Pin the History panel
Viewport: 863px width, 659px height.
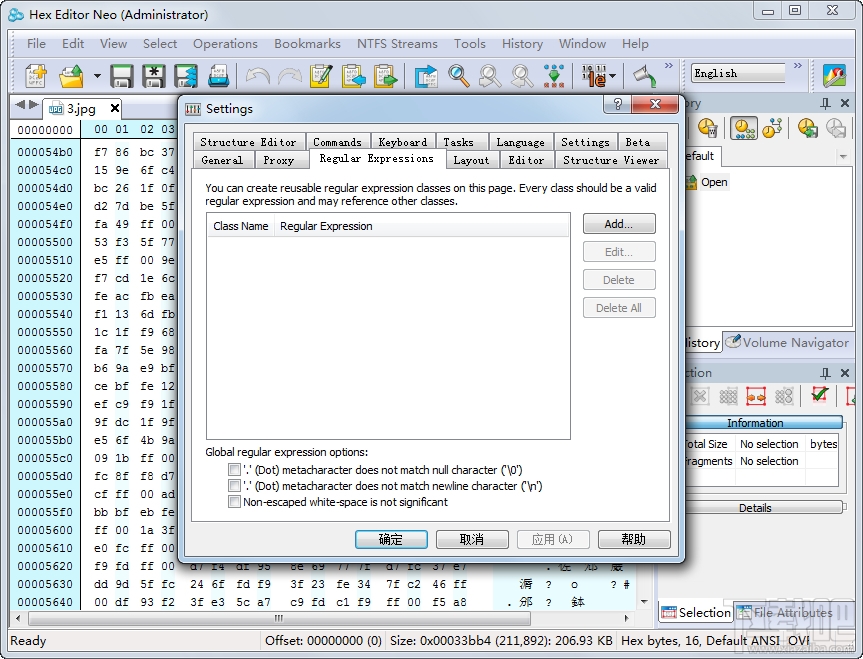click(825, 103)
